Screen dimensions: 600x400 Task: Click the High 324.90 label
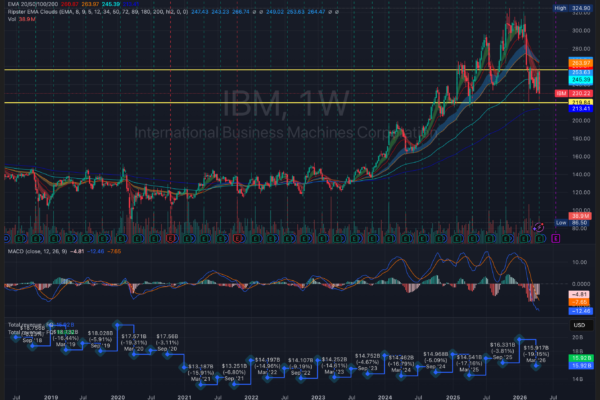tap(572, 8)
